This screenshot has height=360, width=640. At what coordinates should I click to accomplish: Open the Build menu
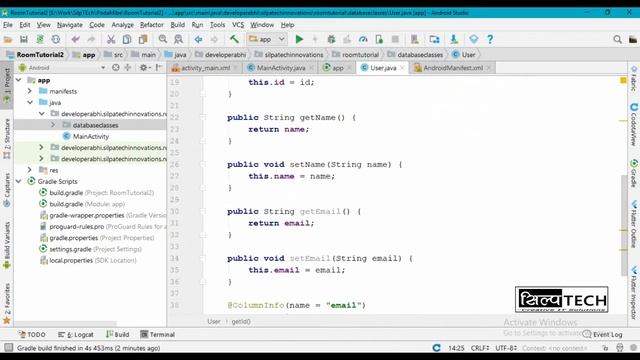tap(178, 25)
